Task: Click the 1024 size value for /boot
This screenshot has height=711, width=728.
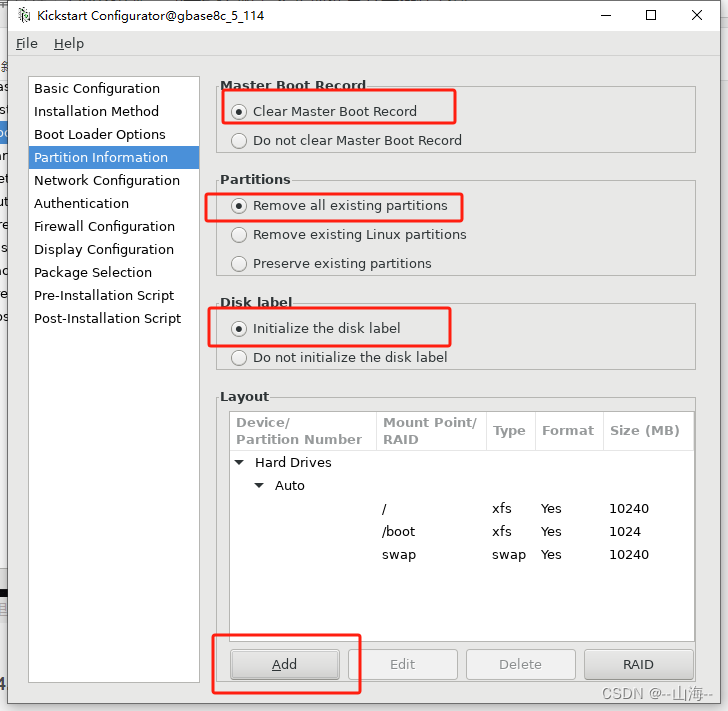Action: [x=624, y=531]
